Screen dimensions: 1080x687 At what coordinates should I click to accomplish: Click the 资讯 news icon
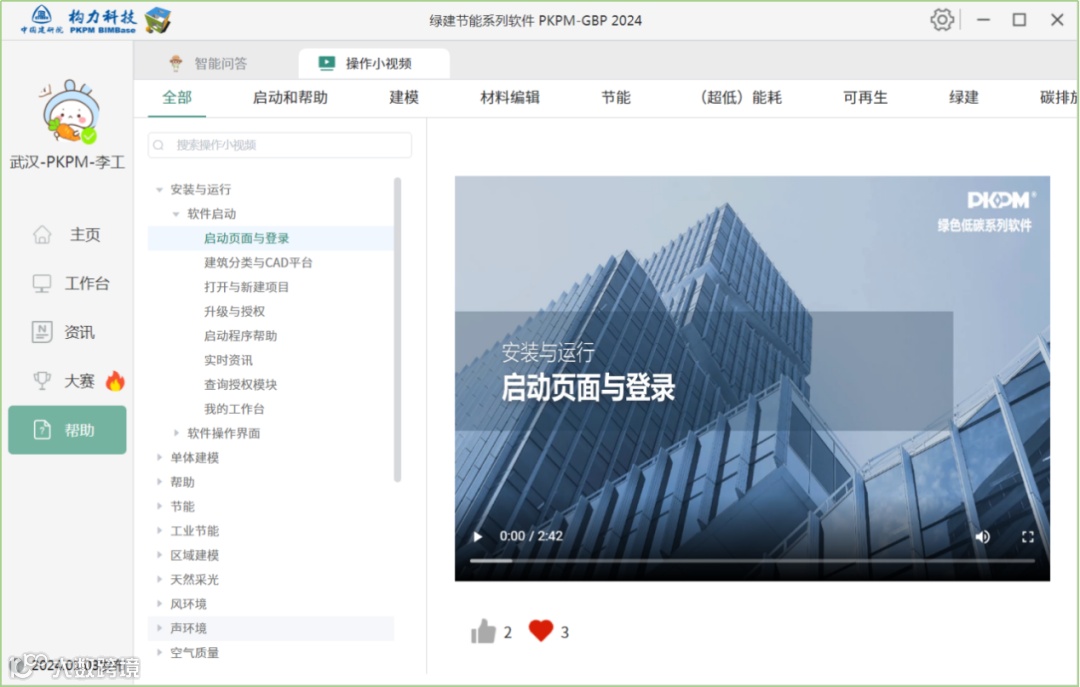click(x=42, y=332)
